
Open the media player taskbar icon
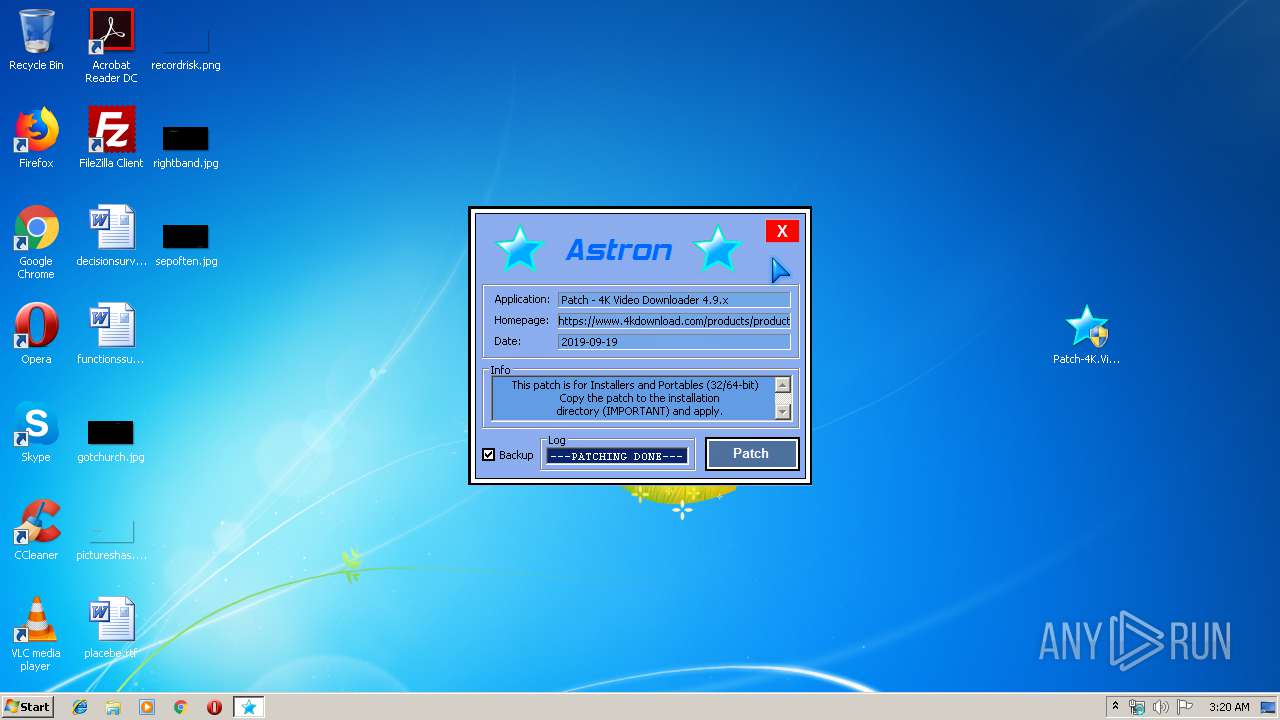point(147,707)
